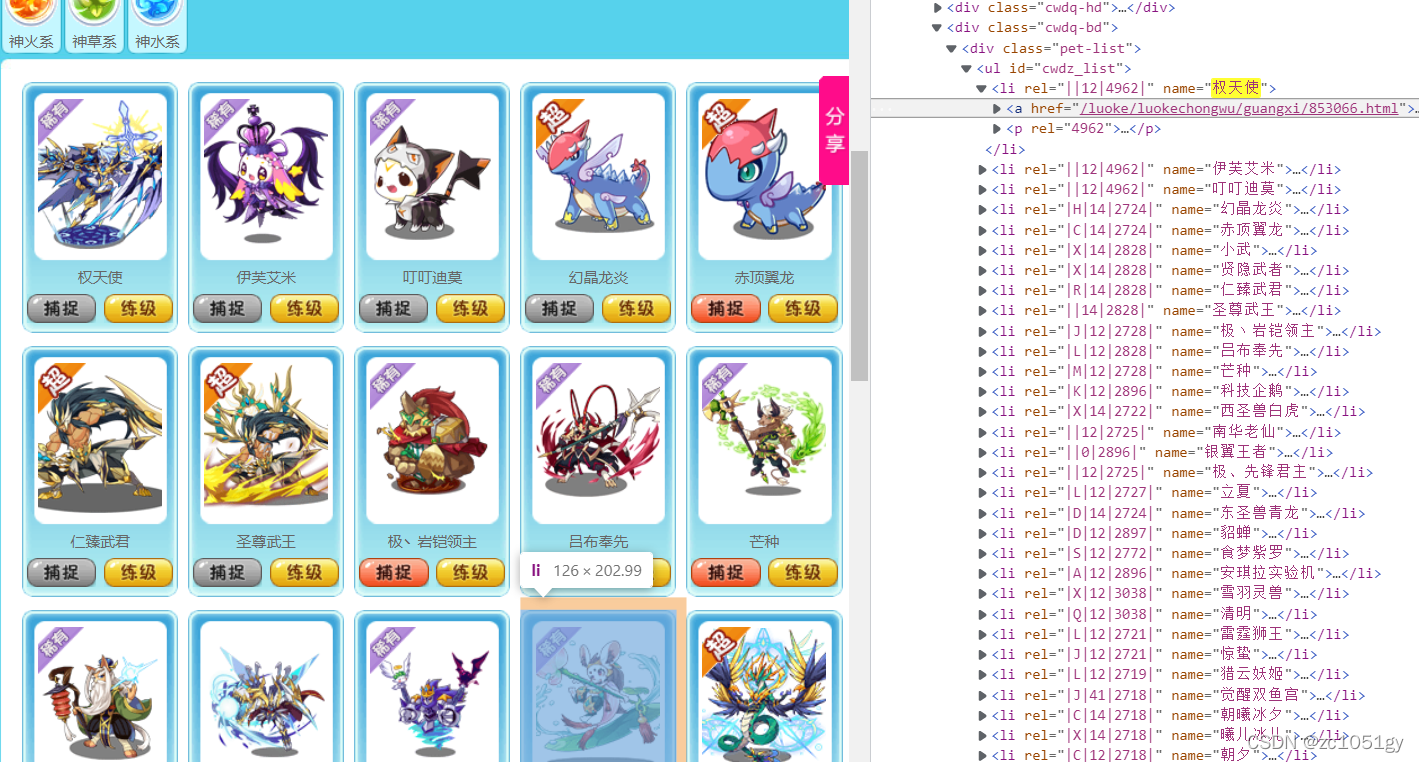Screen dimensions: 1419x762
Task: Click 练级 button under 权天使
Action: [x=138, y=309]
